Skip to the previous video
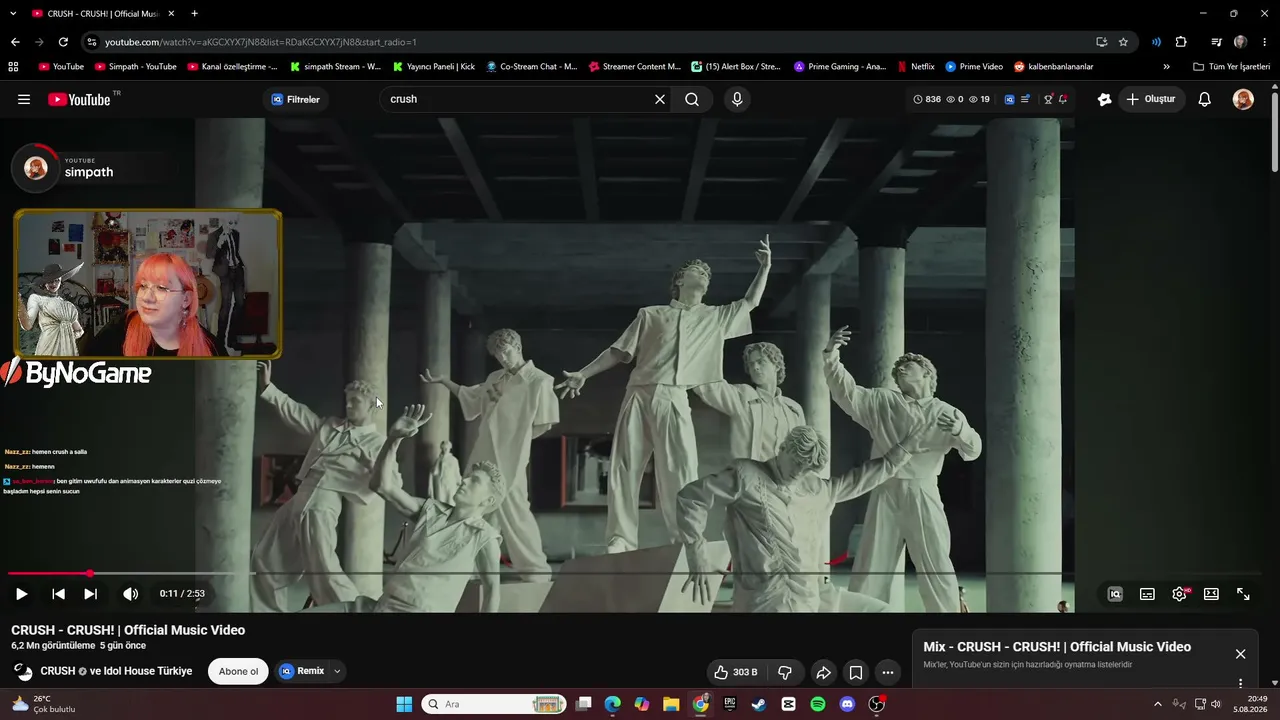 58,594
